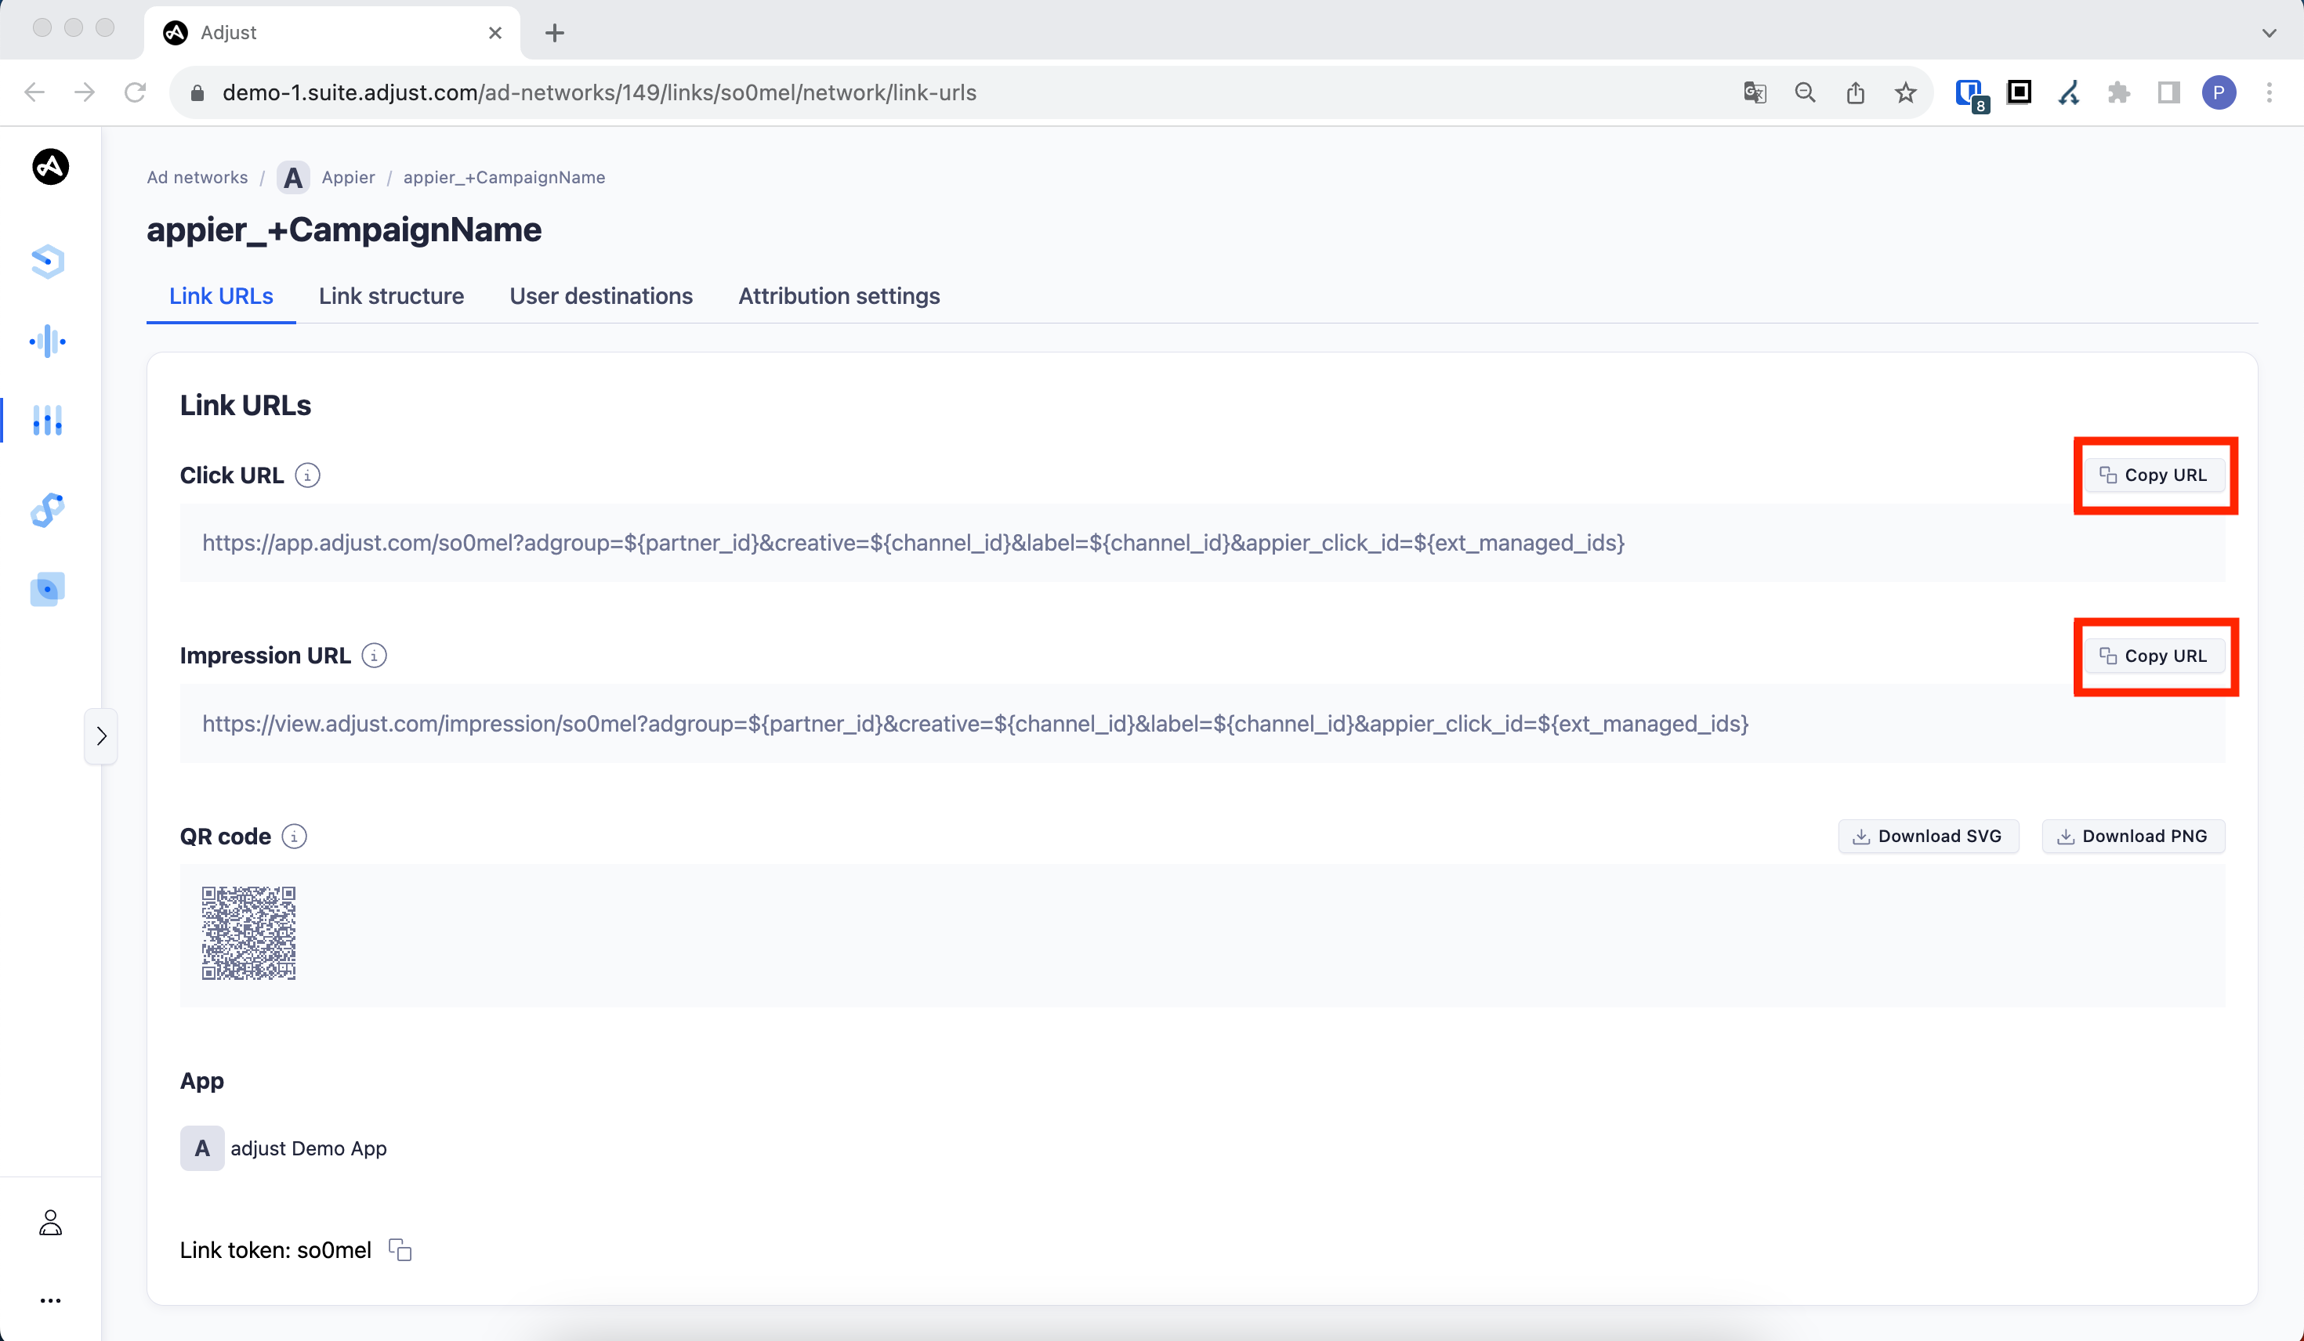Click the QR code image
Image resolution: width=2304 pixels, height=1341 pixels.
[x=248, y=933]
